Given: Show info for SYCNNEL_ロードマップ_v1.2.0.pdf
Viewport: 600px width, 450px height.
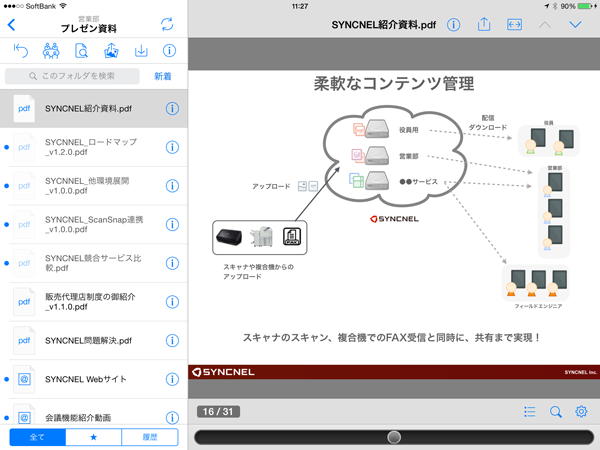Looking at the screenshot, I should (172, 147).
